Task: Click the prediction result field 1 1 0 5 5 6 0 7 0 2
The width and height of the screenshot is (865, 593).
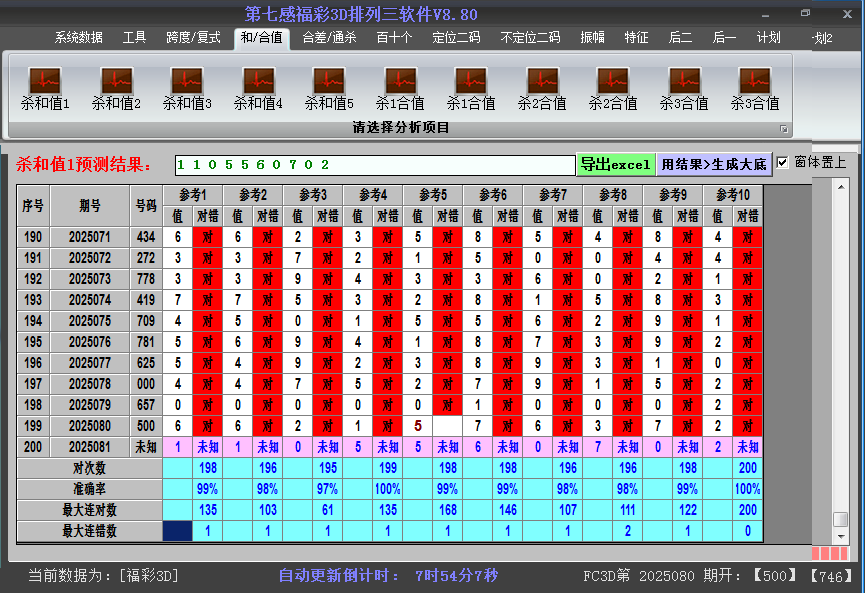Action: pyautogui.click(x=375, y=165)
